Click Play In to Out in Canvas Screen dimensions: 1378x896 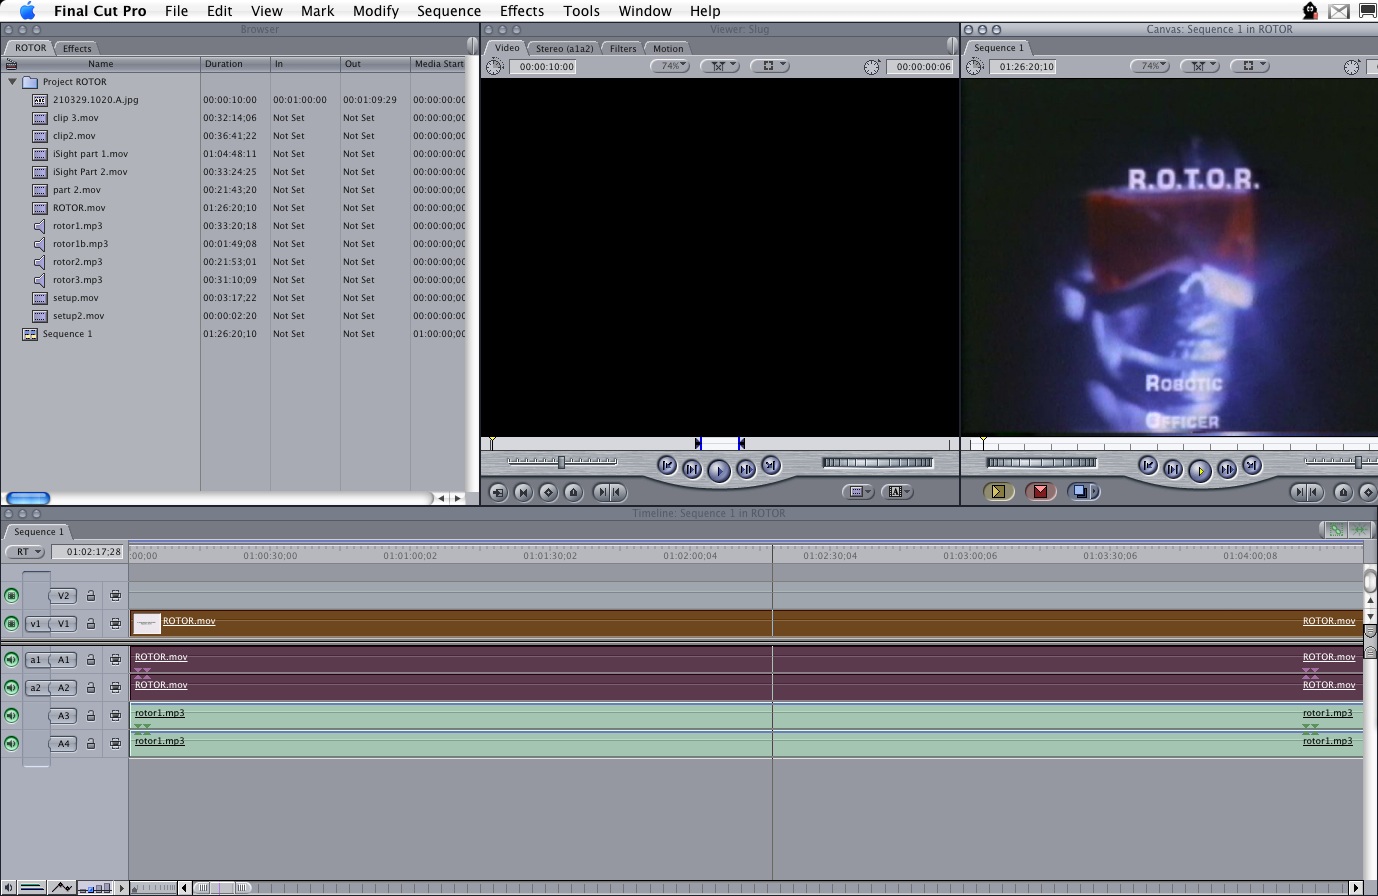1173,468
